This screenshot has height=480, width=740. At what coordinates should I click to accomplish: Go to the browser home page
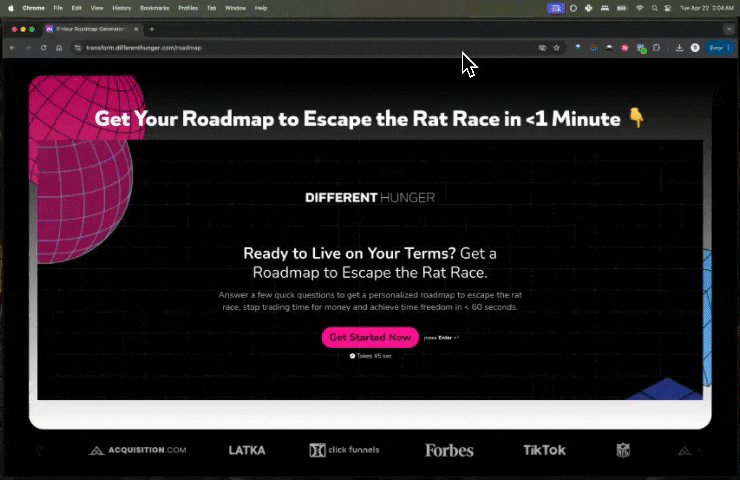(x=59, y=48)
